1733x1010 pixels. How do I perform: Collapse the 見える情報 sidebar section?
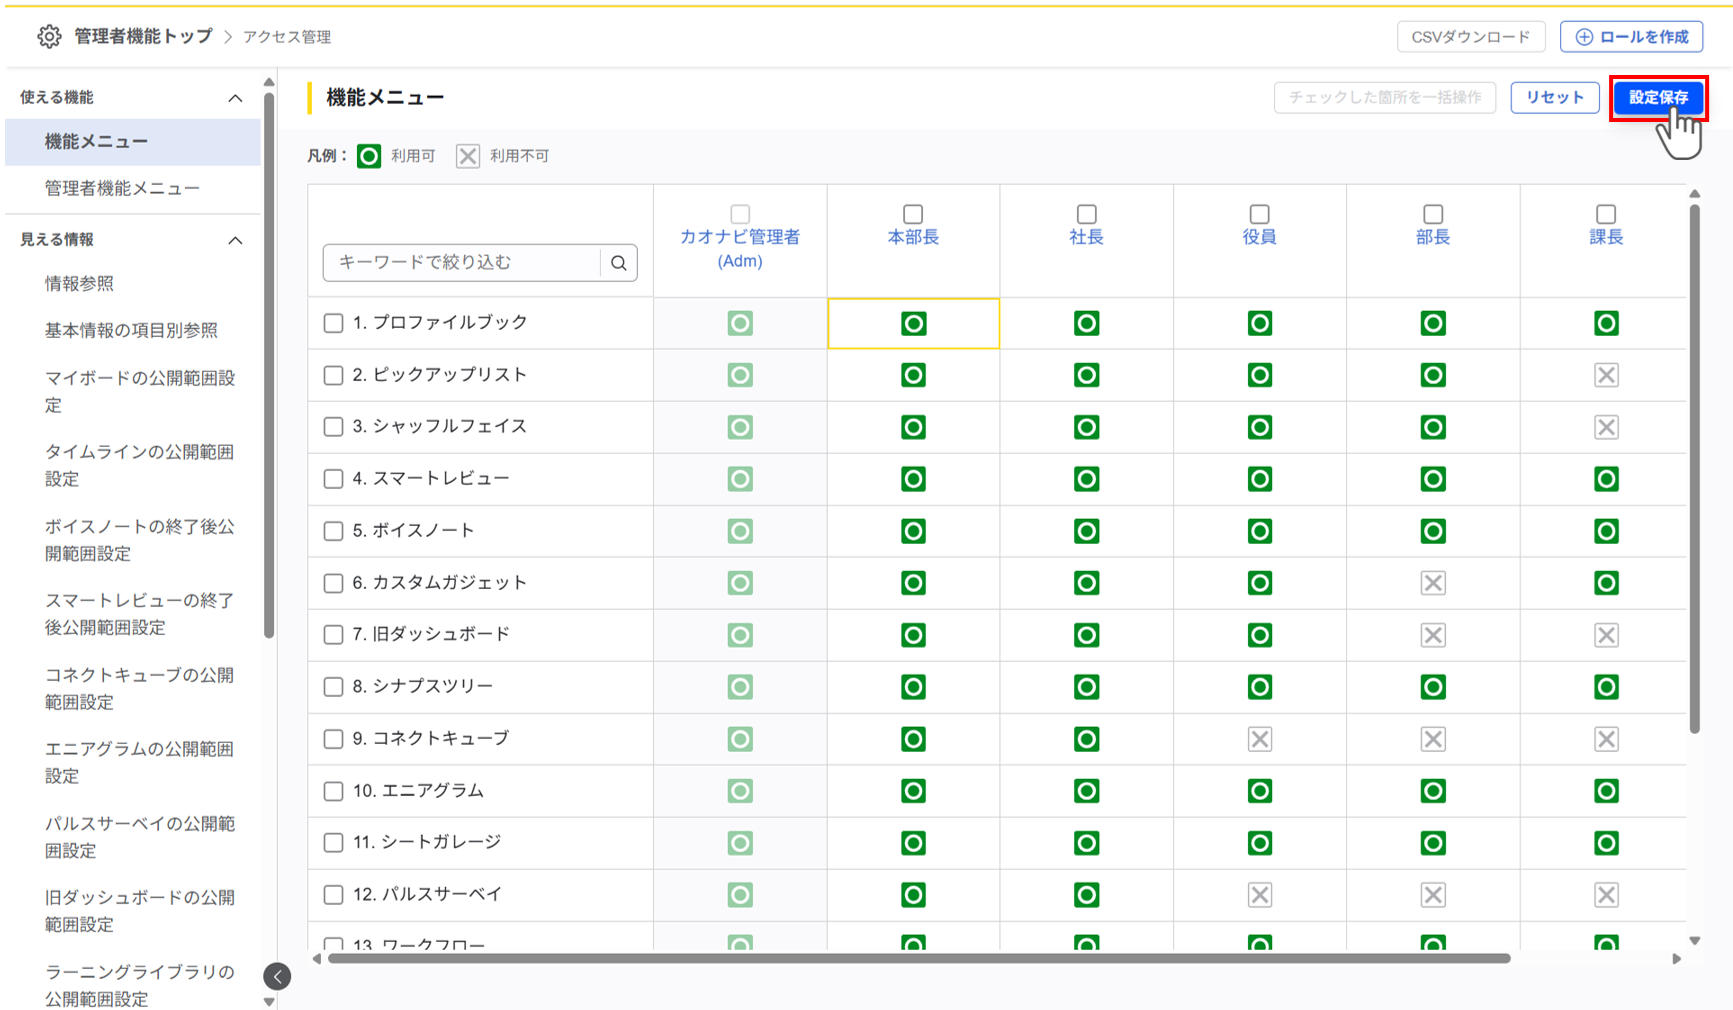[x=235, y=240]
